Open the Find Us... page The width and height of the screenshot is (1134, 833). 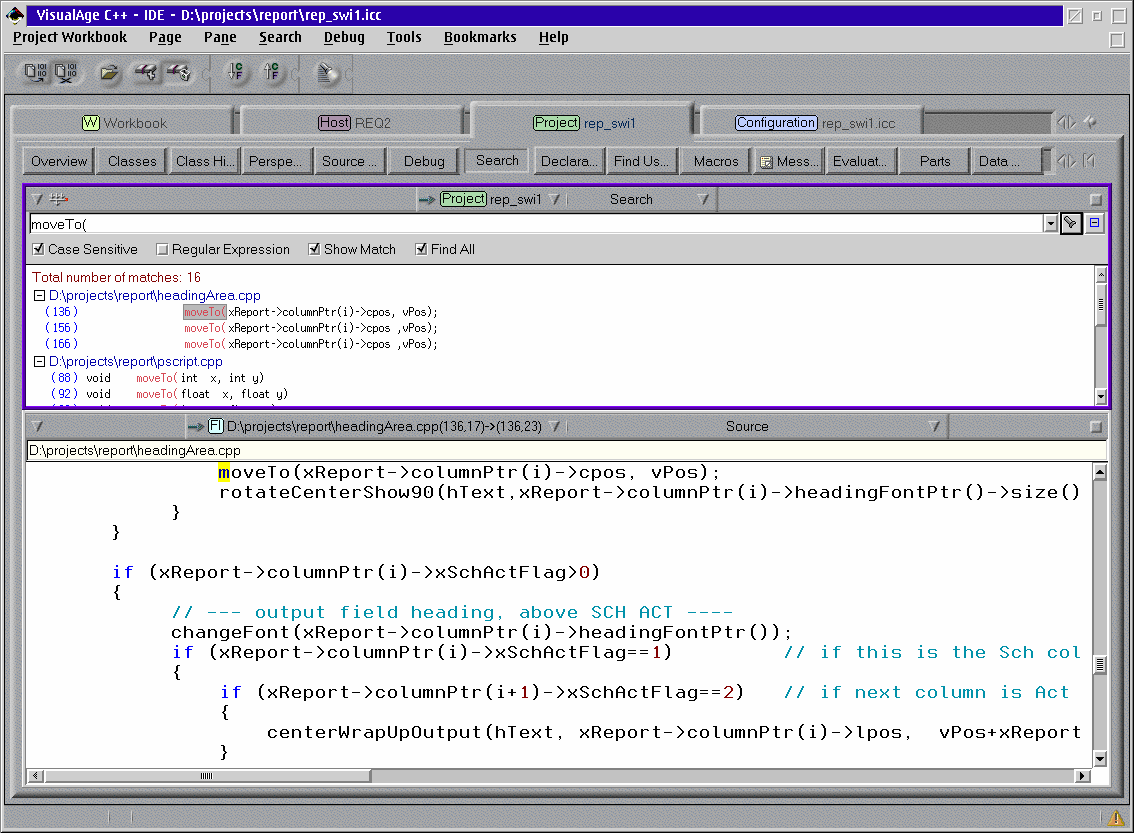click(641, 161)
